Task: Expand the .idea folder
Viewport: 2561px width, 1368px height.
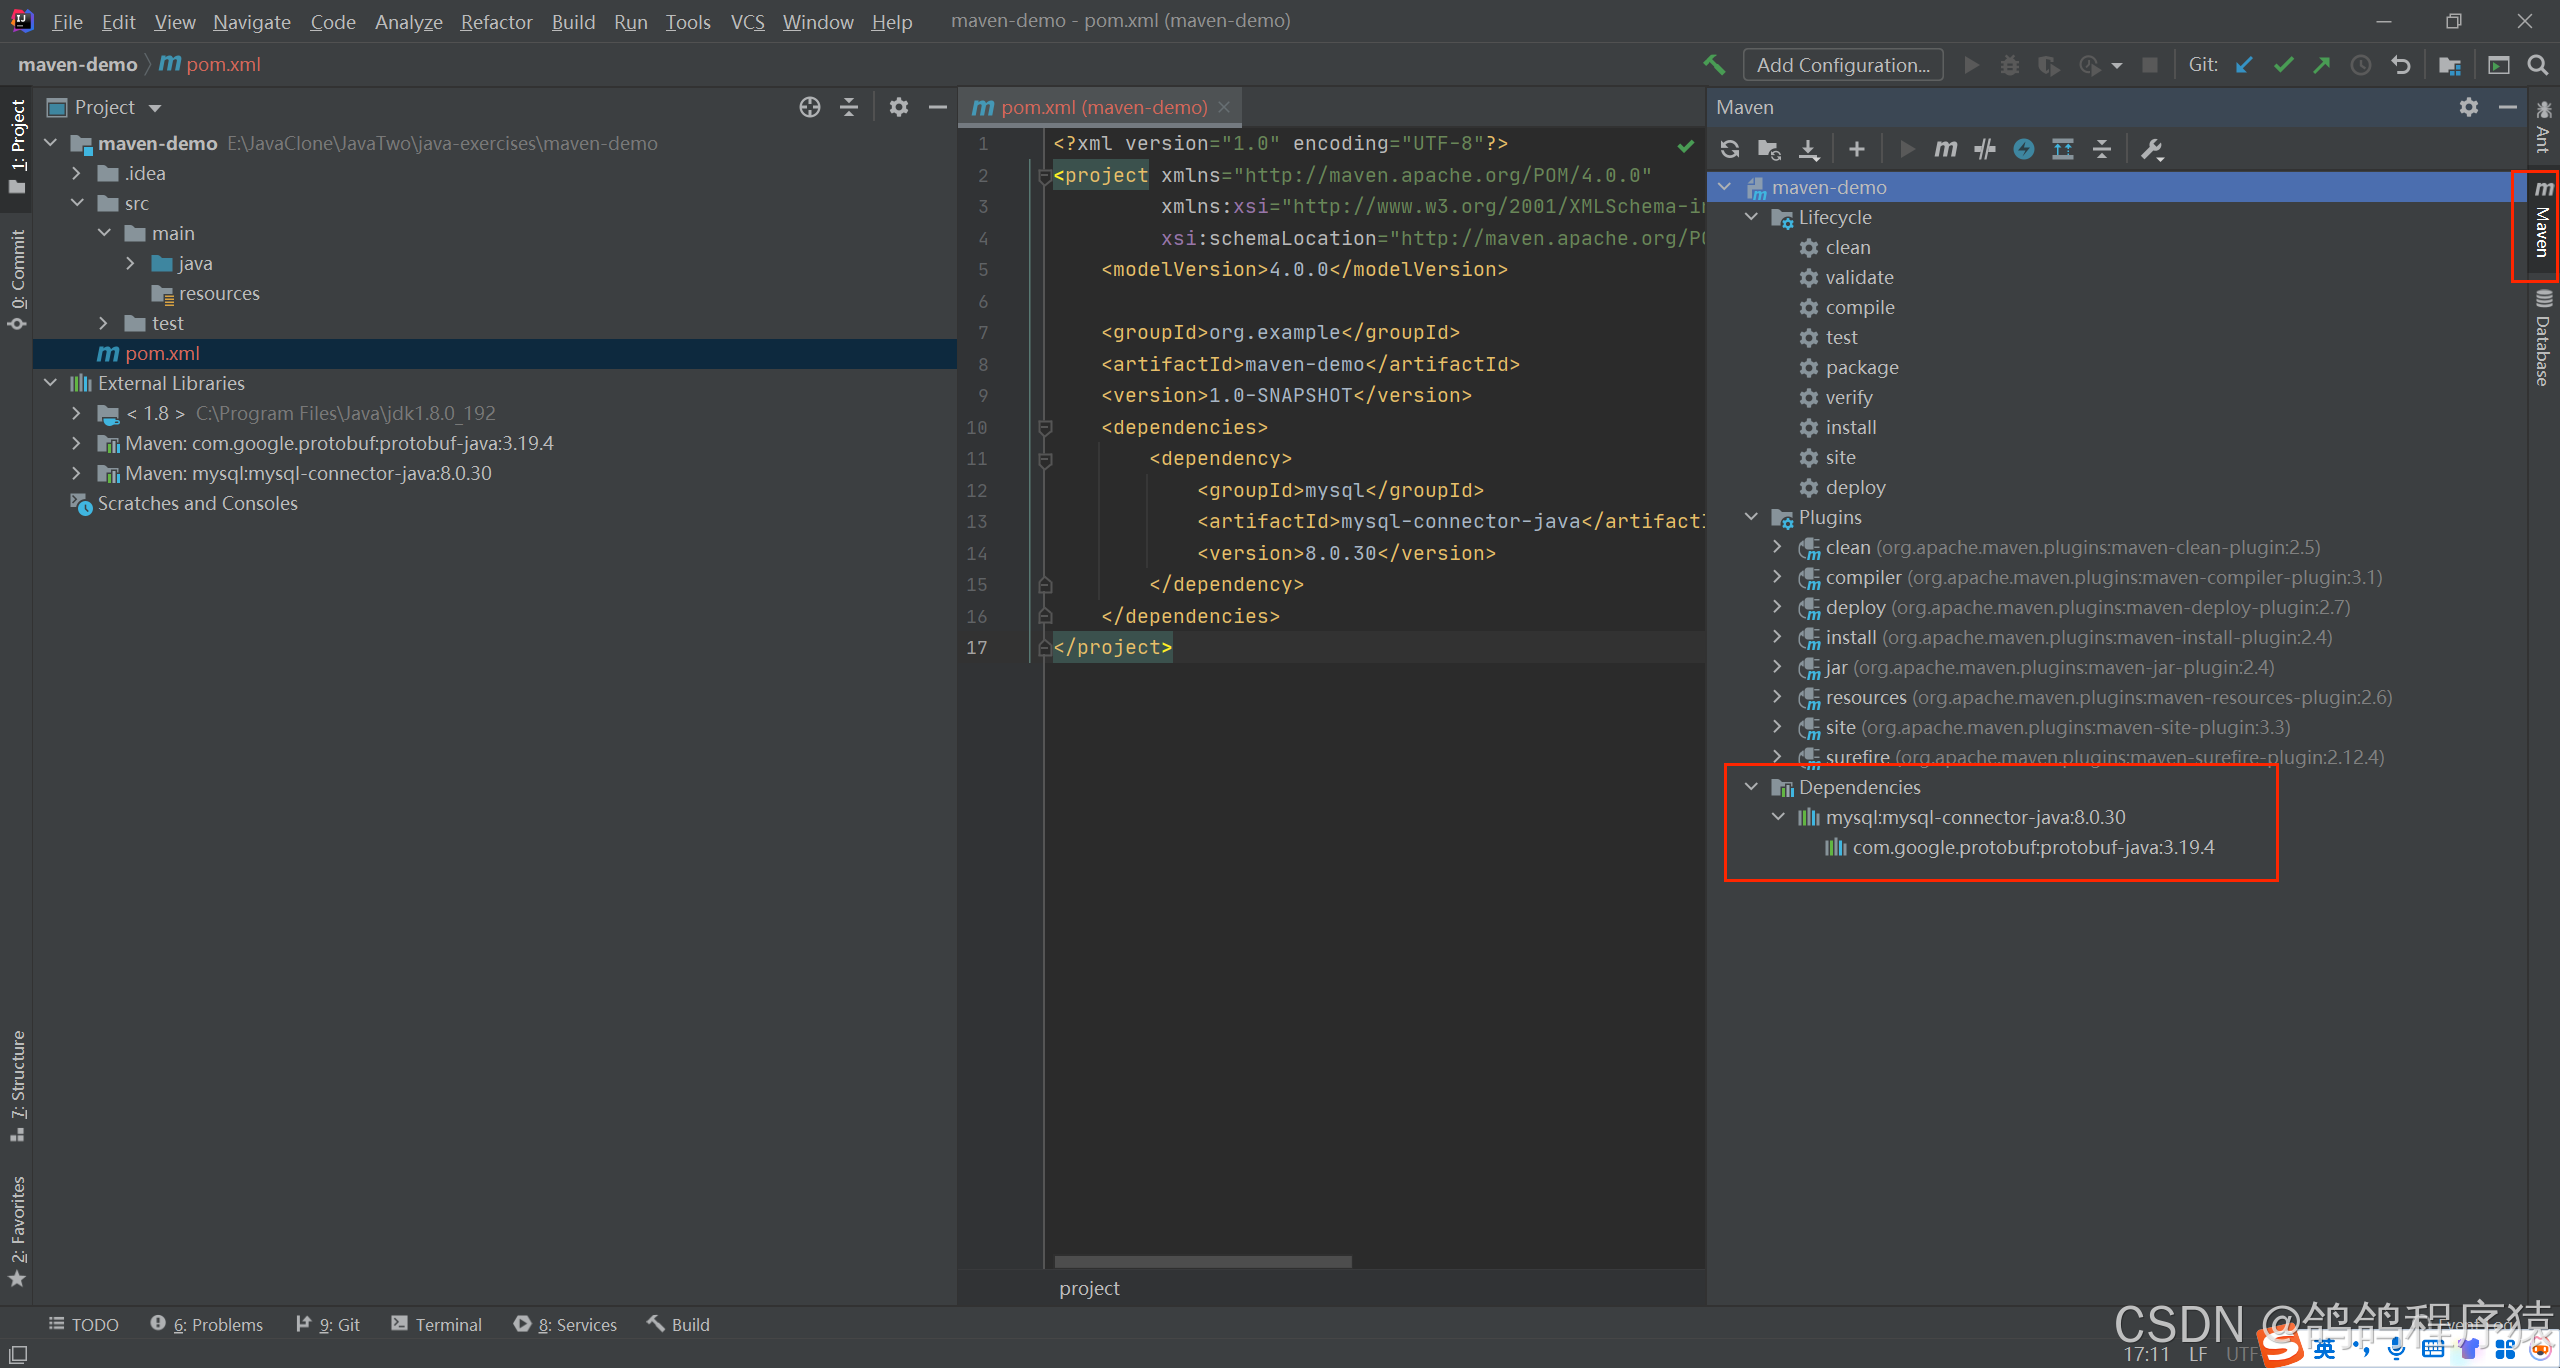Action: point(77,173)
